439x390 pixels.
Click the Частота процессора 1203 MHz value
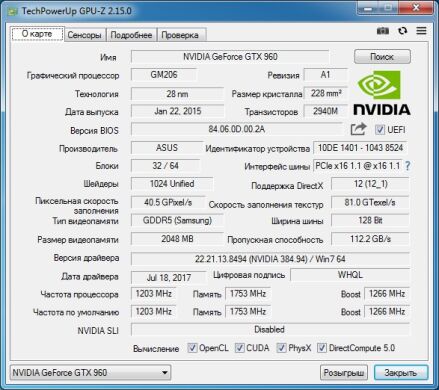[153, 294]
